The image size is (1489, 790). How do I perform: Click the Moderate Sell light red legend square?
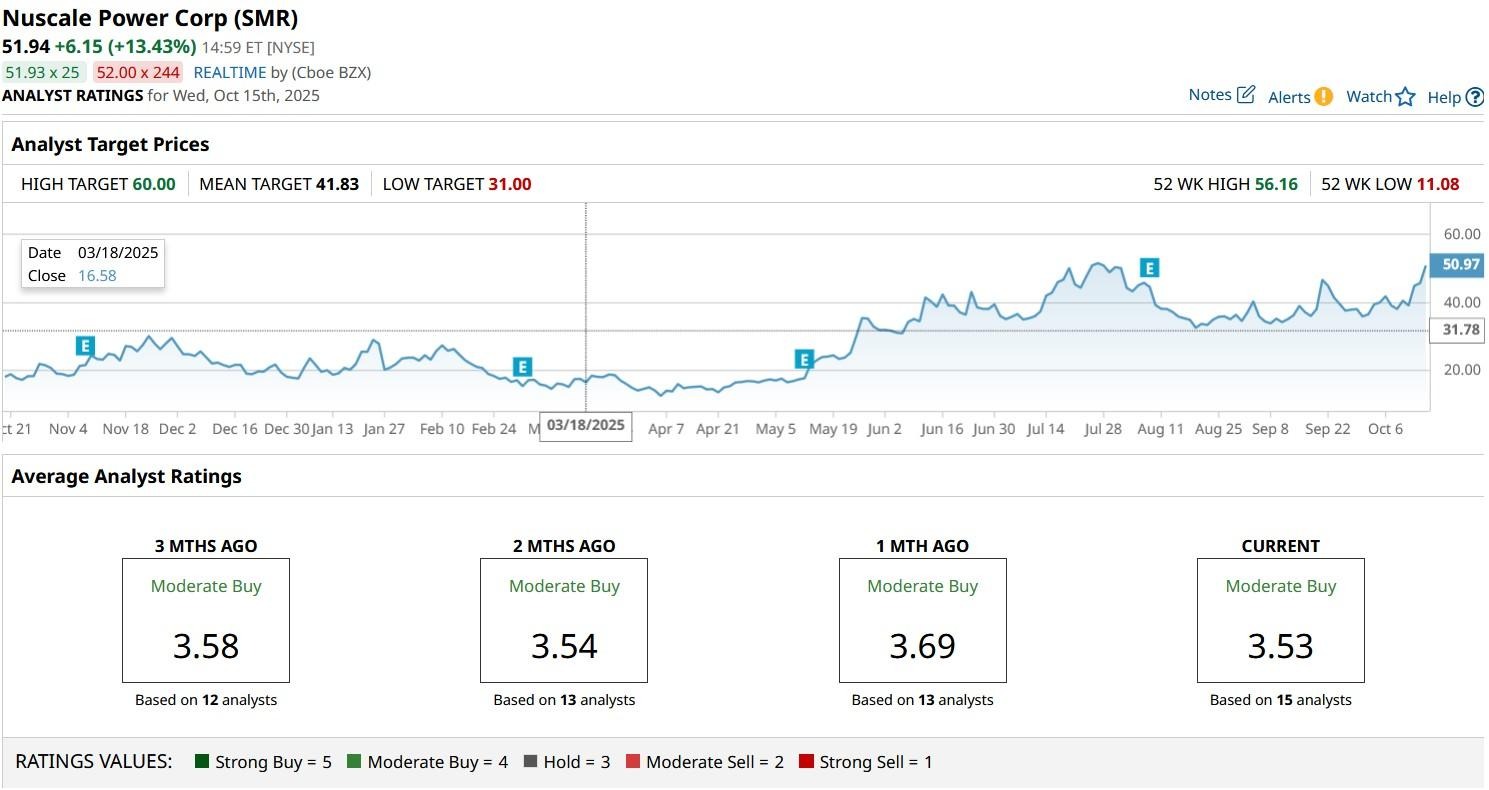[633, 762]
